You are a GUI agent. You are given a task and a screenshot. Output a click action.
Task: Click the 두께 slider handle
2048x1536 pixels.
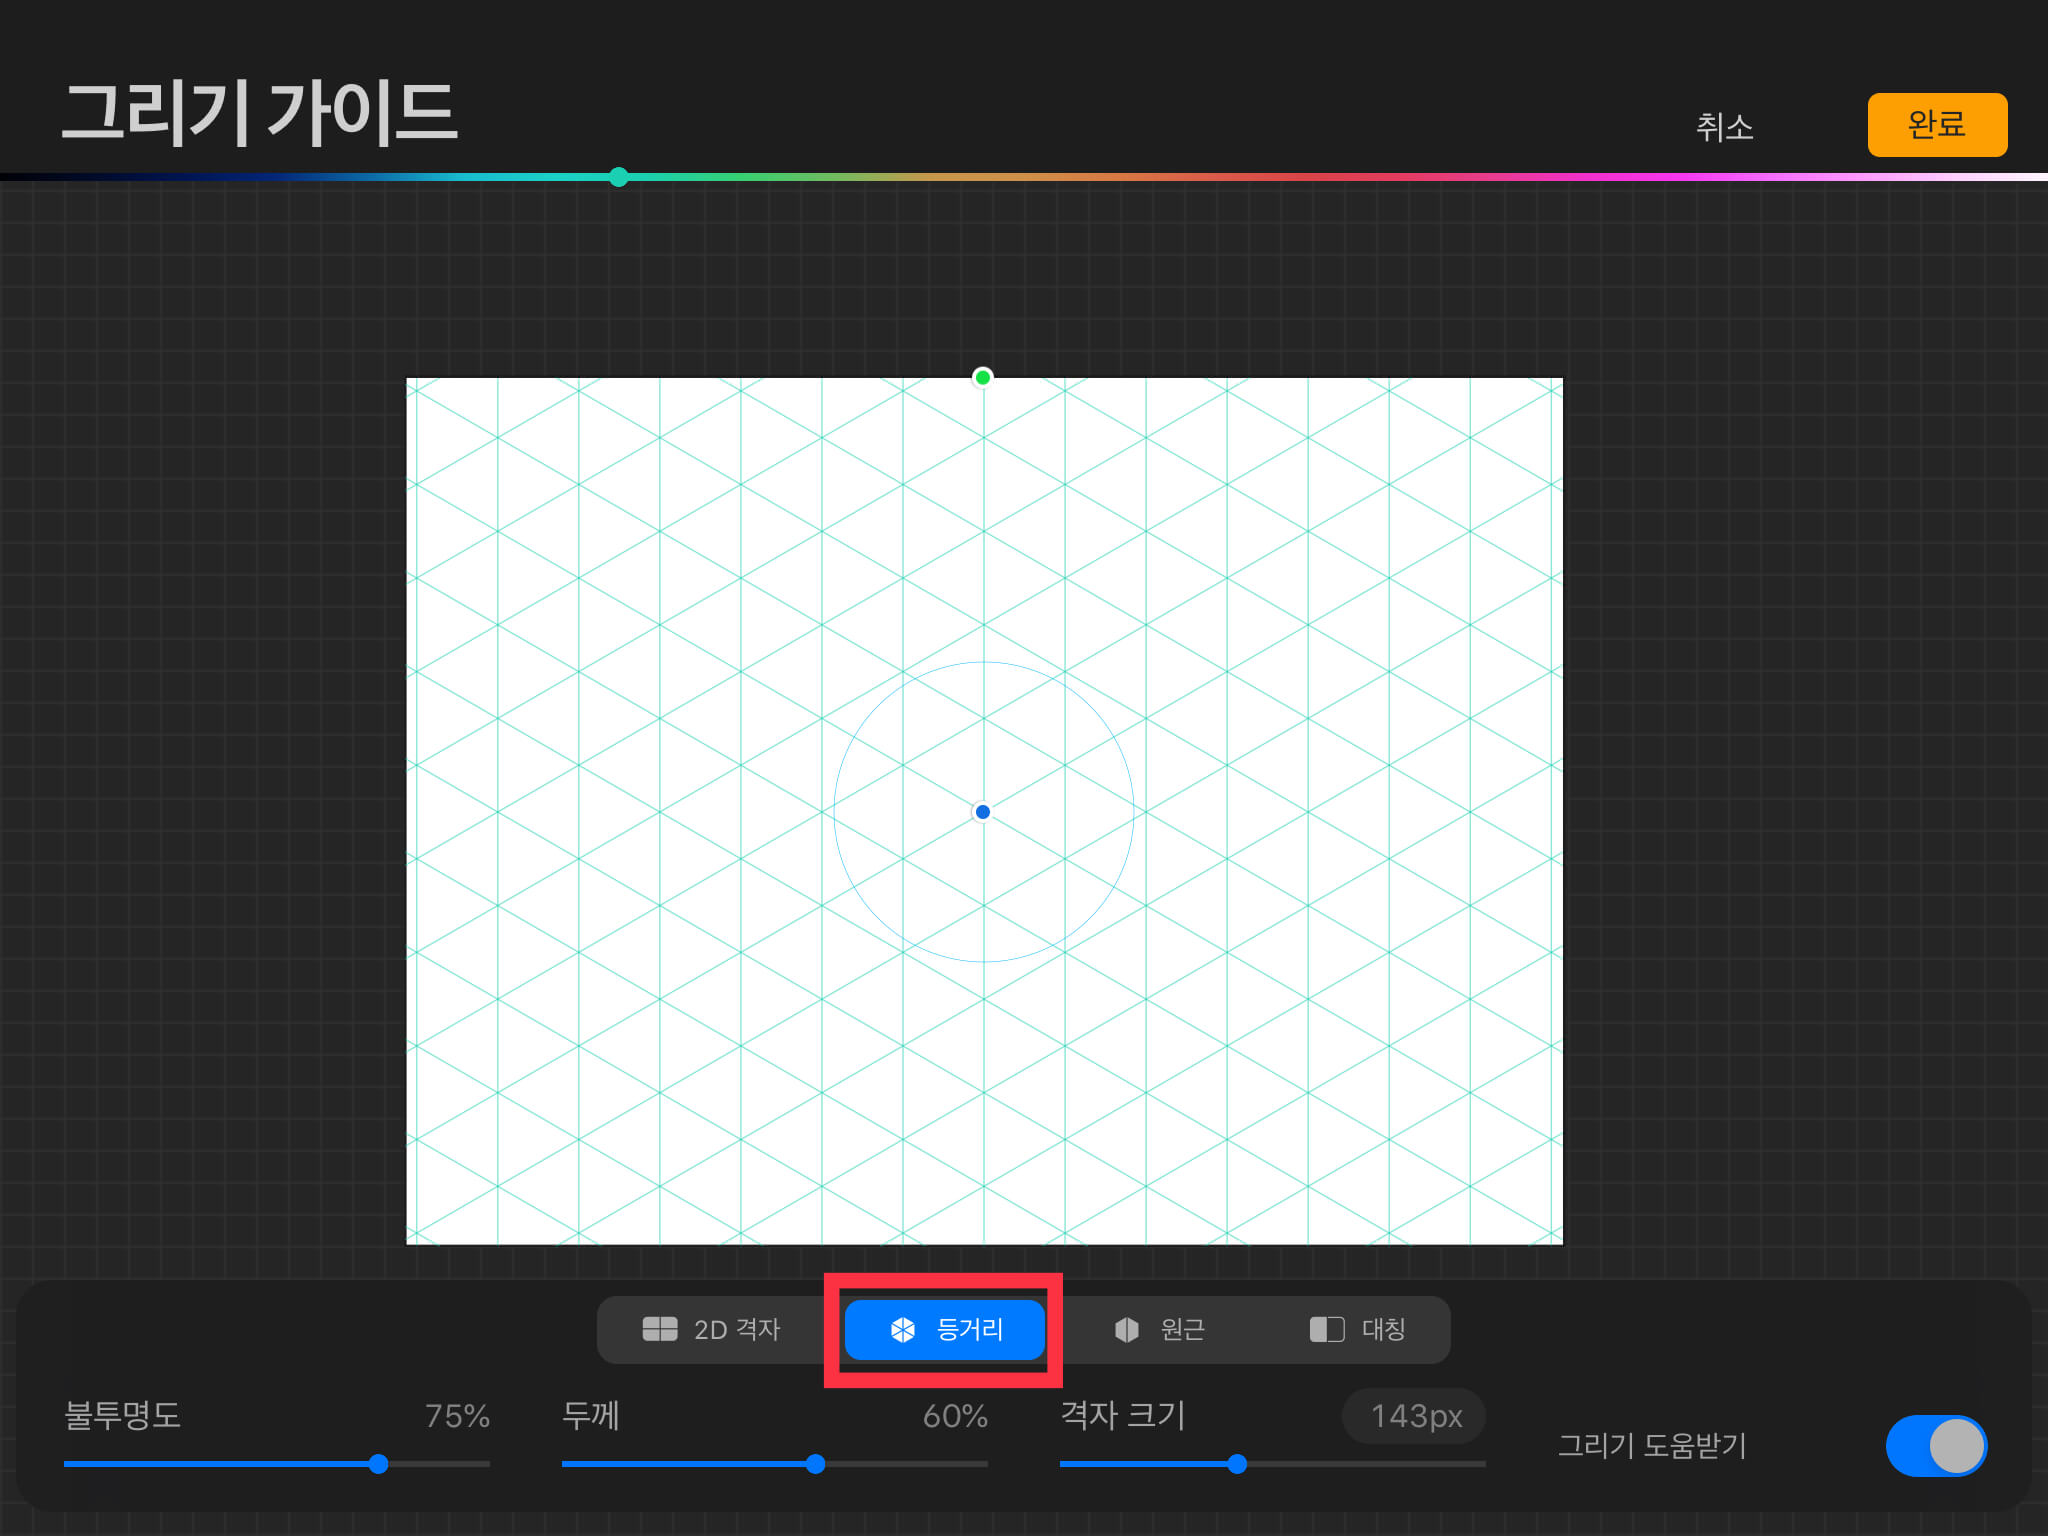(x=816, y=1464)
